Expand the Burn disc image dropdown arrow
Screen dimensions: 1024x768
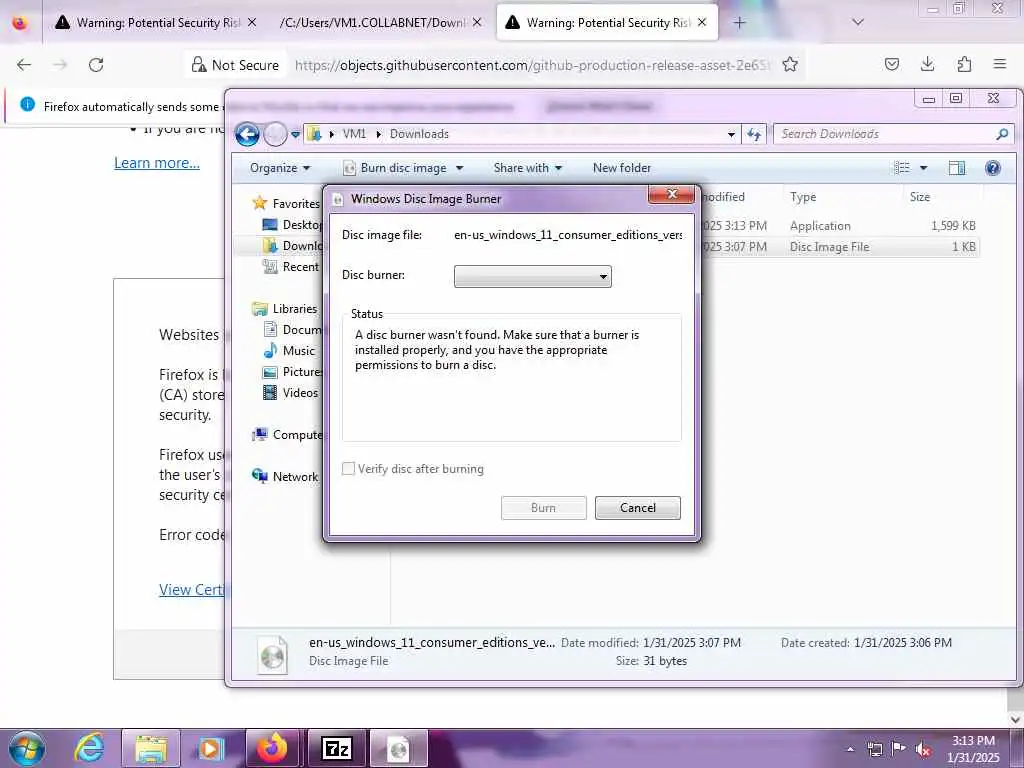tap(460, 168)
